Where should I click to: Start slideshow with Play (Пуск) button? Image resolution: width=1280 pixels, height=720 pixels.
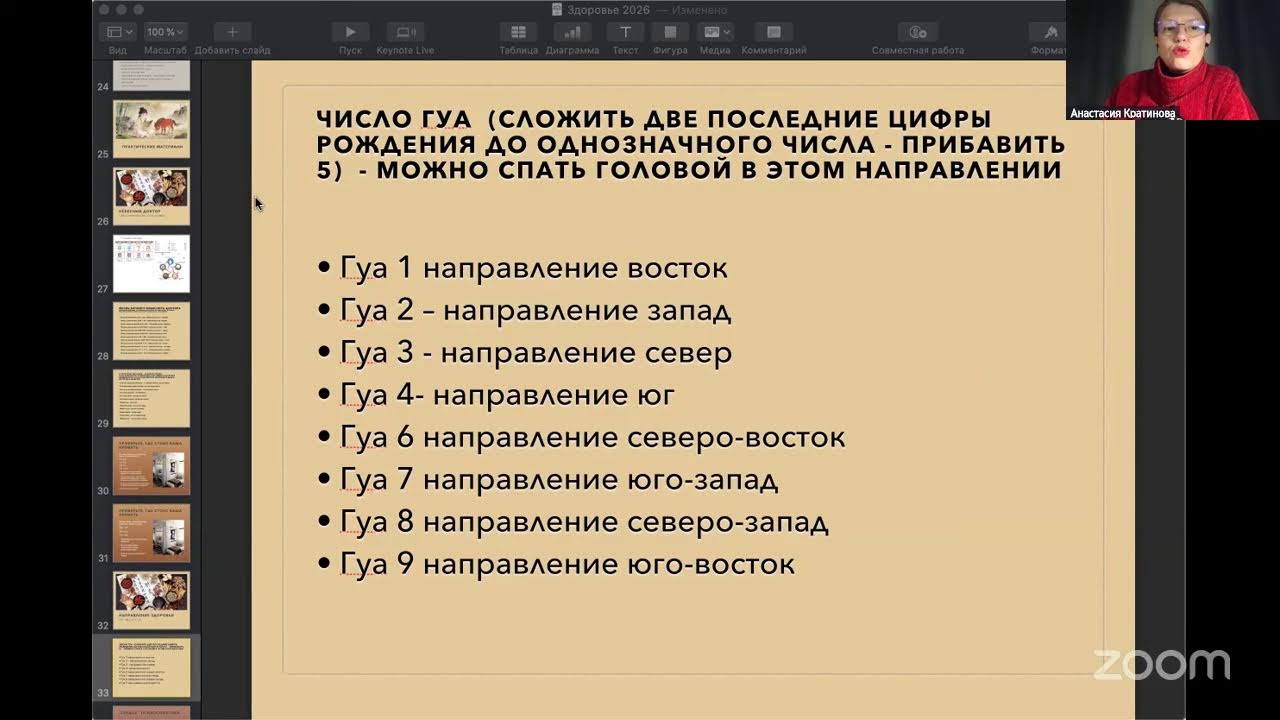coord(350,32)
